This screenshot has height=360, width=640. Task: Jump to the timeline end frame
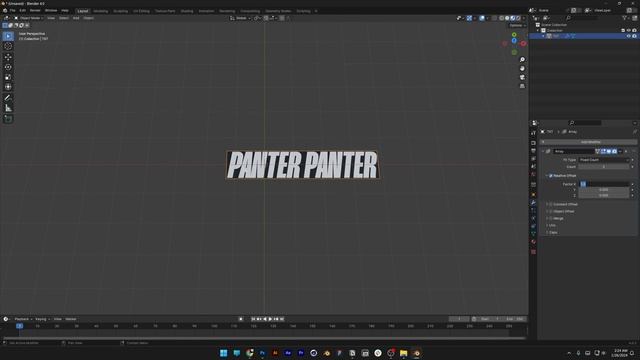pyautogui.click(x=282, y=319)
